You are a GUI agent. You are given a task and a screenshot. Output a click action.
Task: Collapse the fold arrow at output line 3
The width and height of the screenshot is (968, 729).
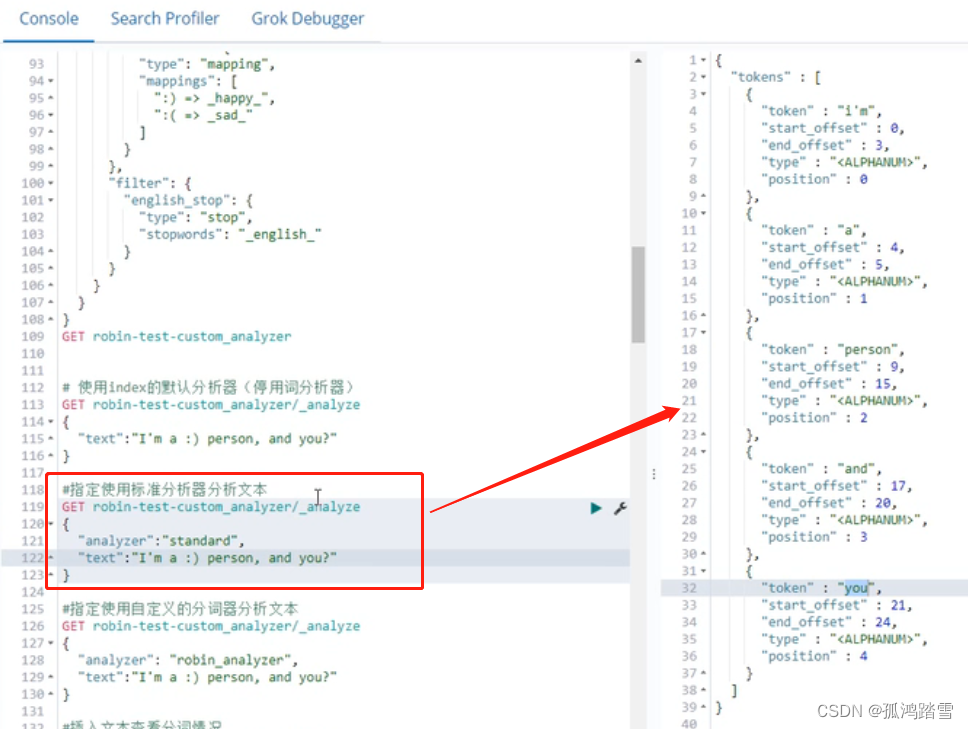[703, 94]
